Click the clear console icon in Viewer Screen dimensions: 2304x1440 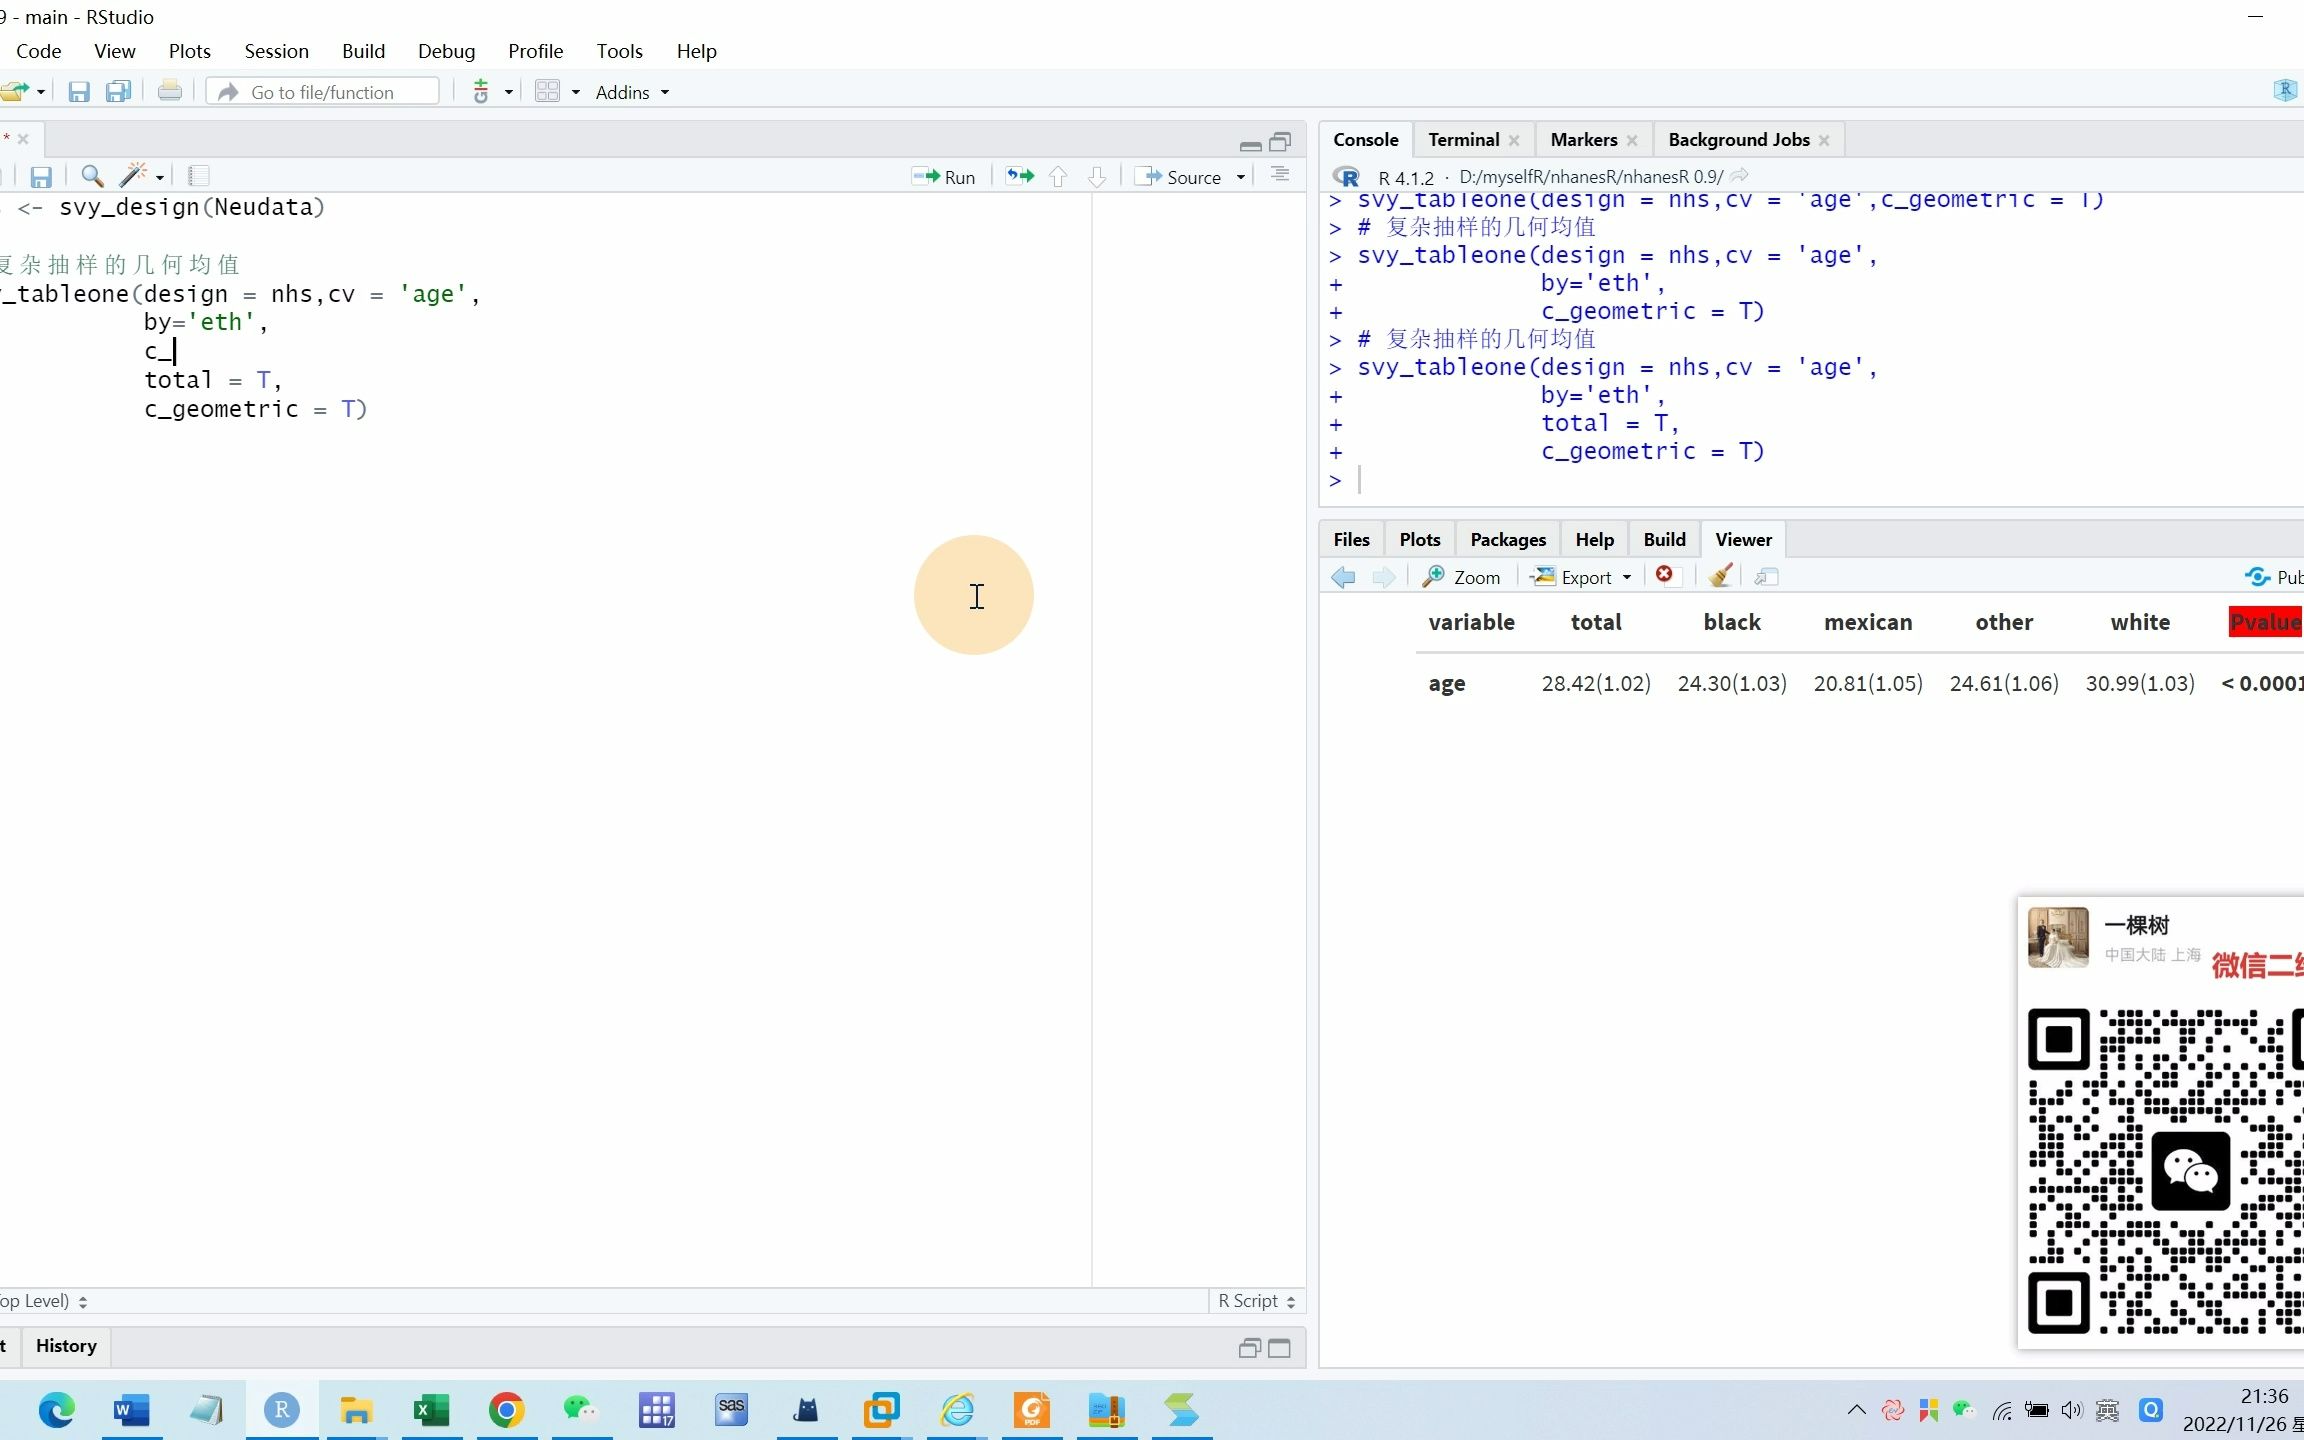click(x=1720, y=574)
